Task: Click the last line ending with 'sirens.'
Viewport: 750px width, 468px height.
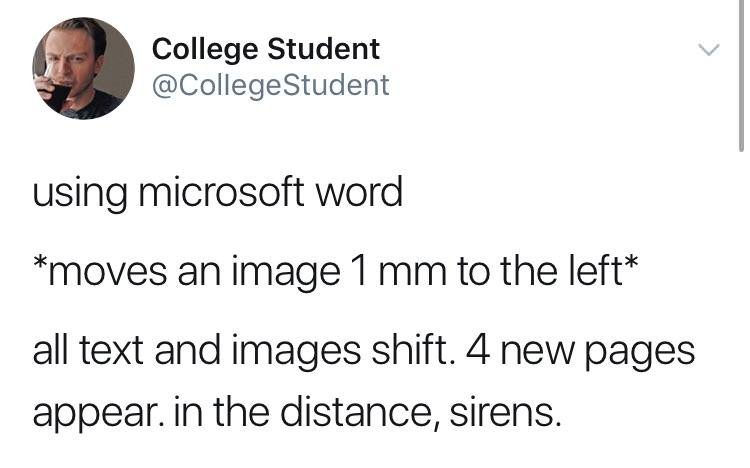Action: tap(295, 412)
